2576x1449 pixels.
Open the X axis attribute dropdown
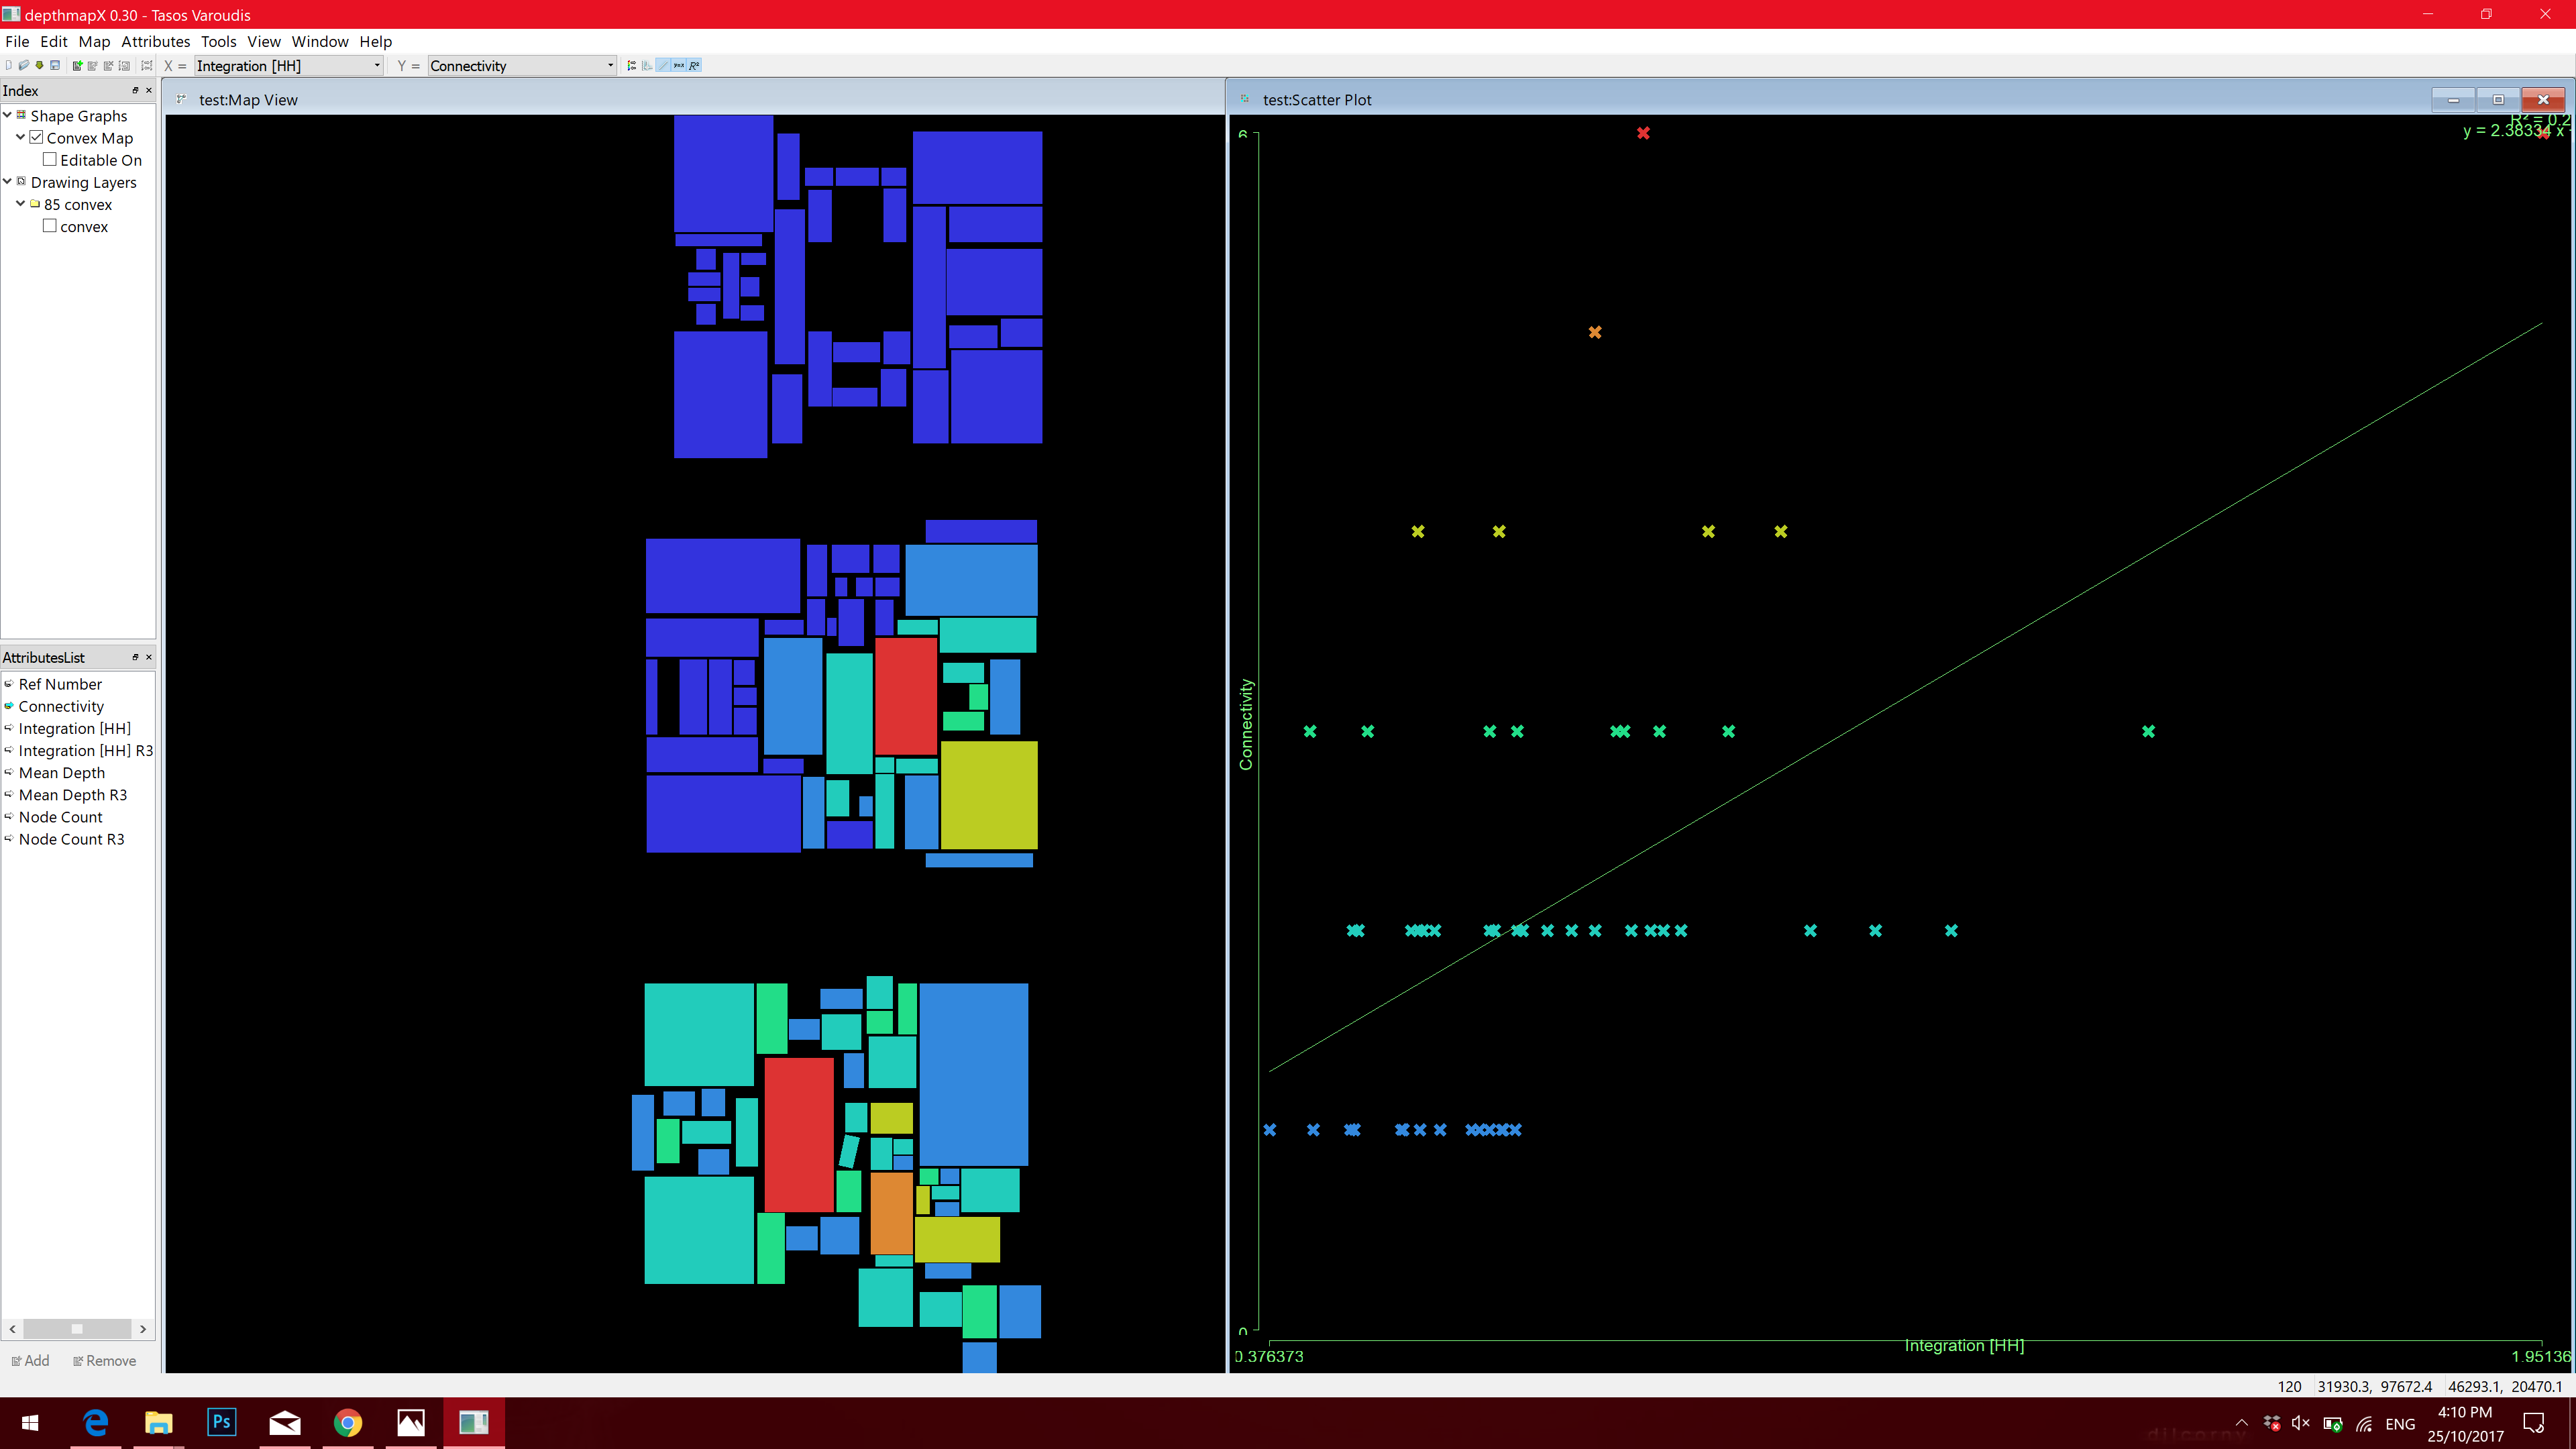(x=375, y=65)
